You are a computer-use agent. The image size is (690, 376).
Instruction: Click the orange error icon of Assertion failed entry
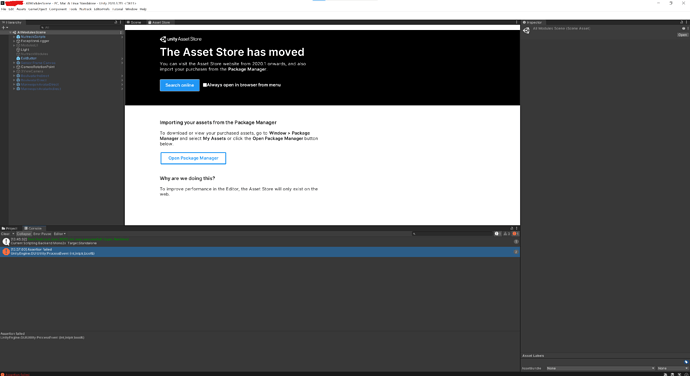pos(6,252)
